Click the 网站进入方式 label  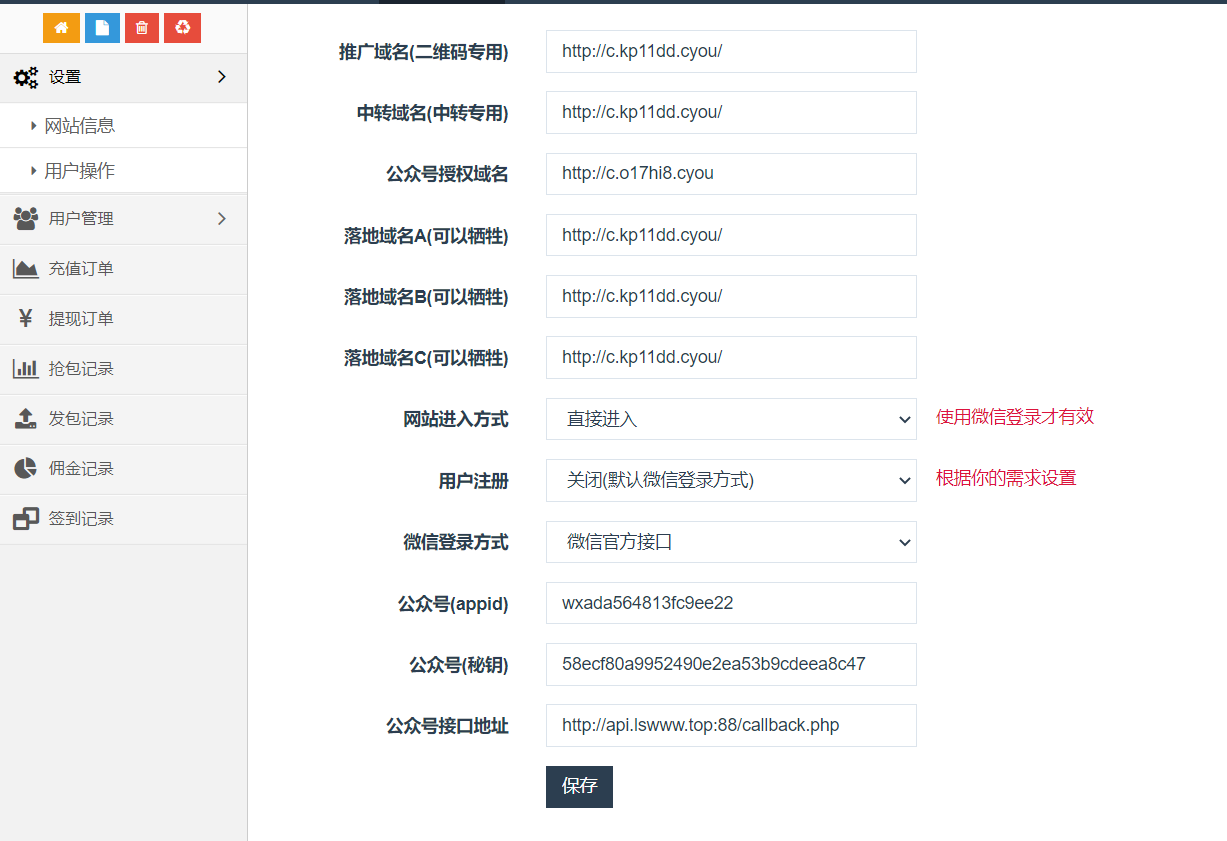pos(456,420)
